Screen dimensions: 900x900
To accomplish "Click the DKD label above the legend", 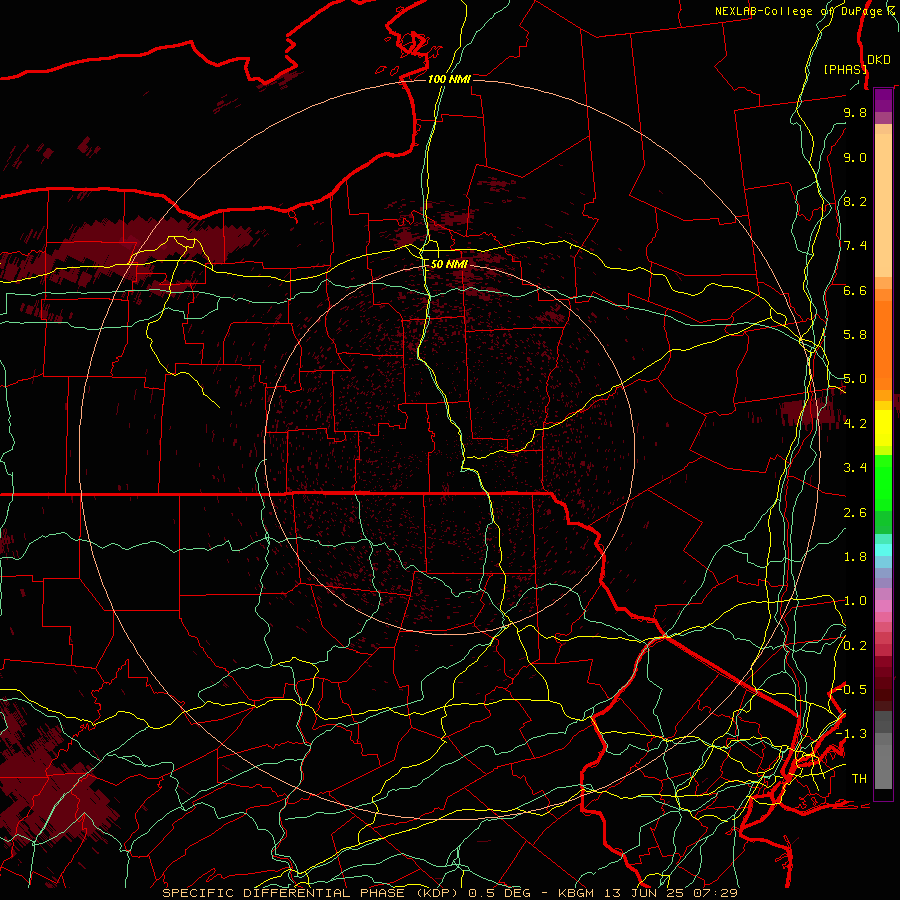I will (879, 60).
